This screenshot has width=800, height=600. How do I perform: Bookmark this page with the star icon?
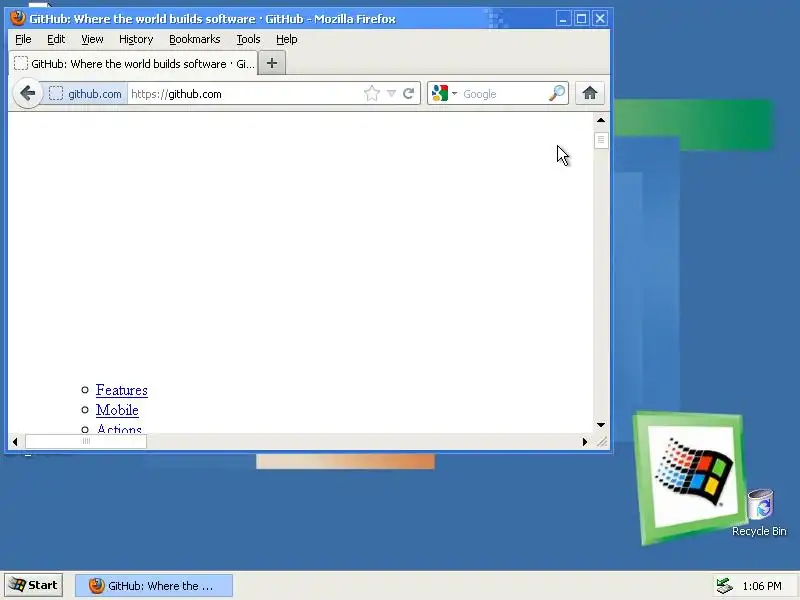[x=372, y=93]
